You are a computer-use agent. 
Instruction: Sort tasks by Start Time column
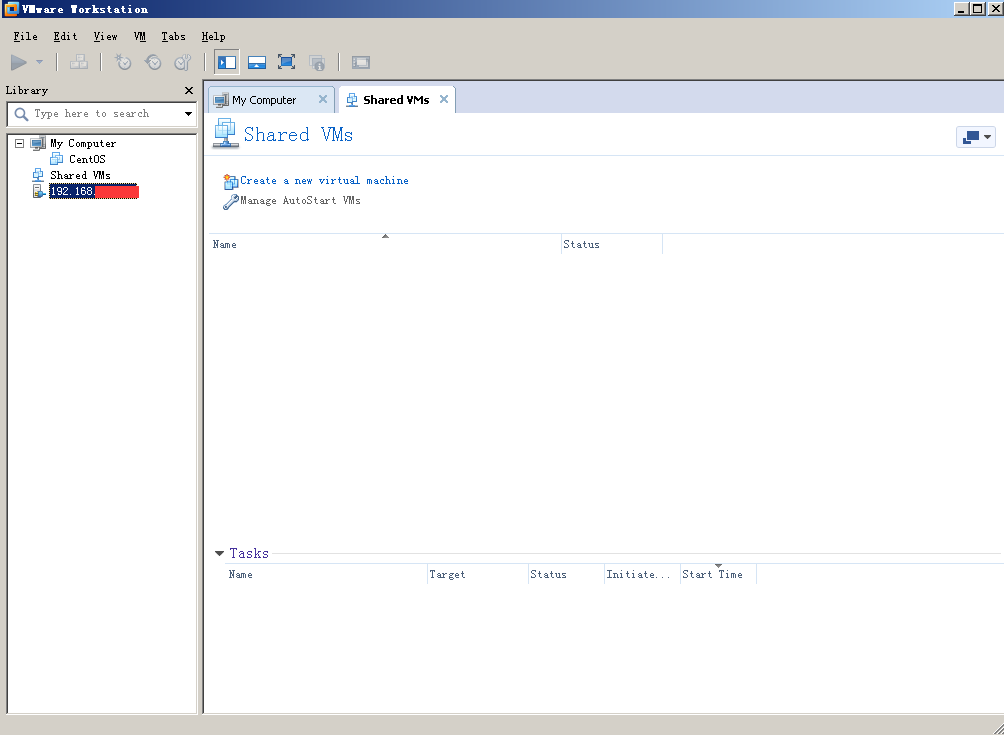pyautogui.click(x=718, y=574)
